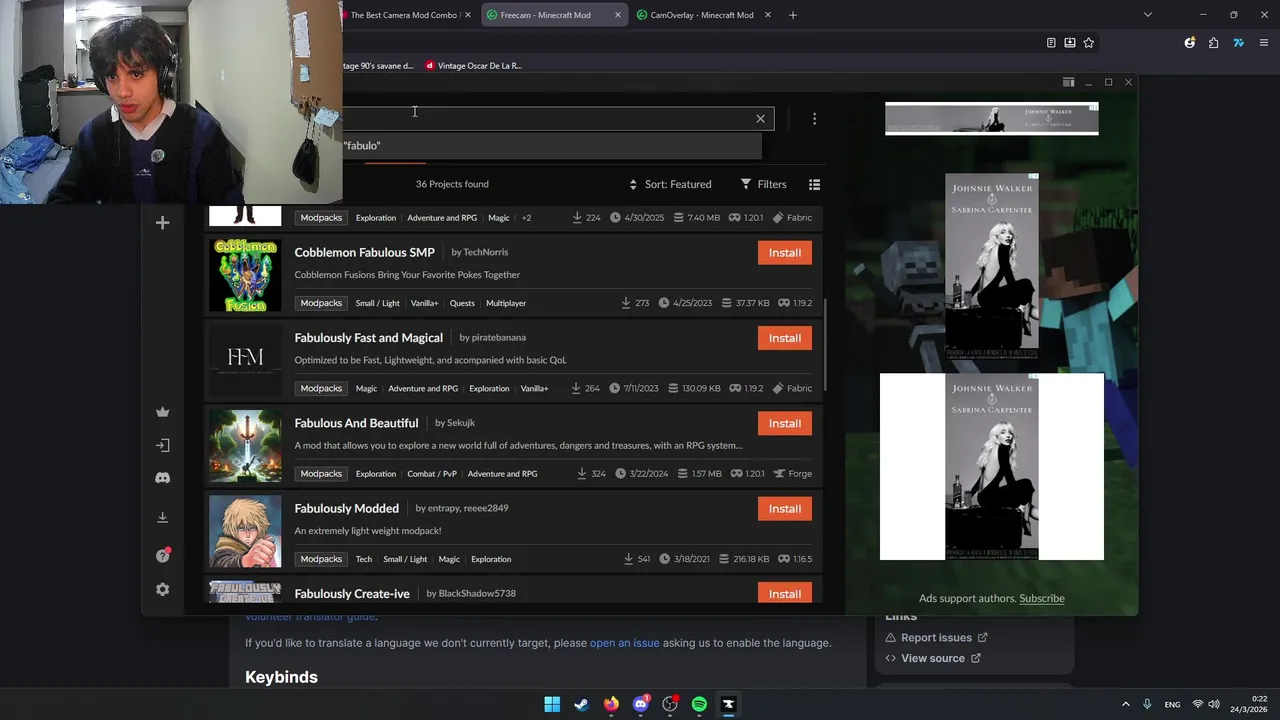
Task: Open the Fabulous And Beautiful sword thumbnail
Action: click(x=245, y=446)
